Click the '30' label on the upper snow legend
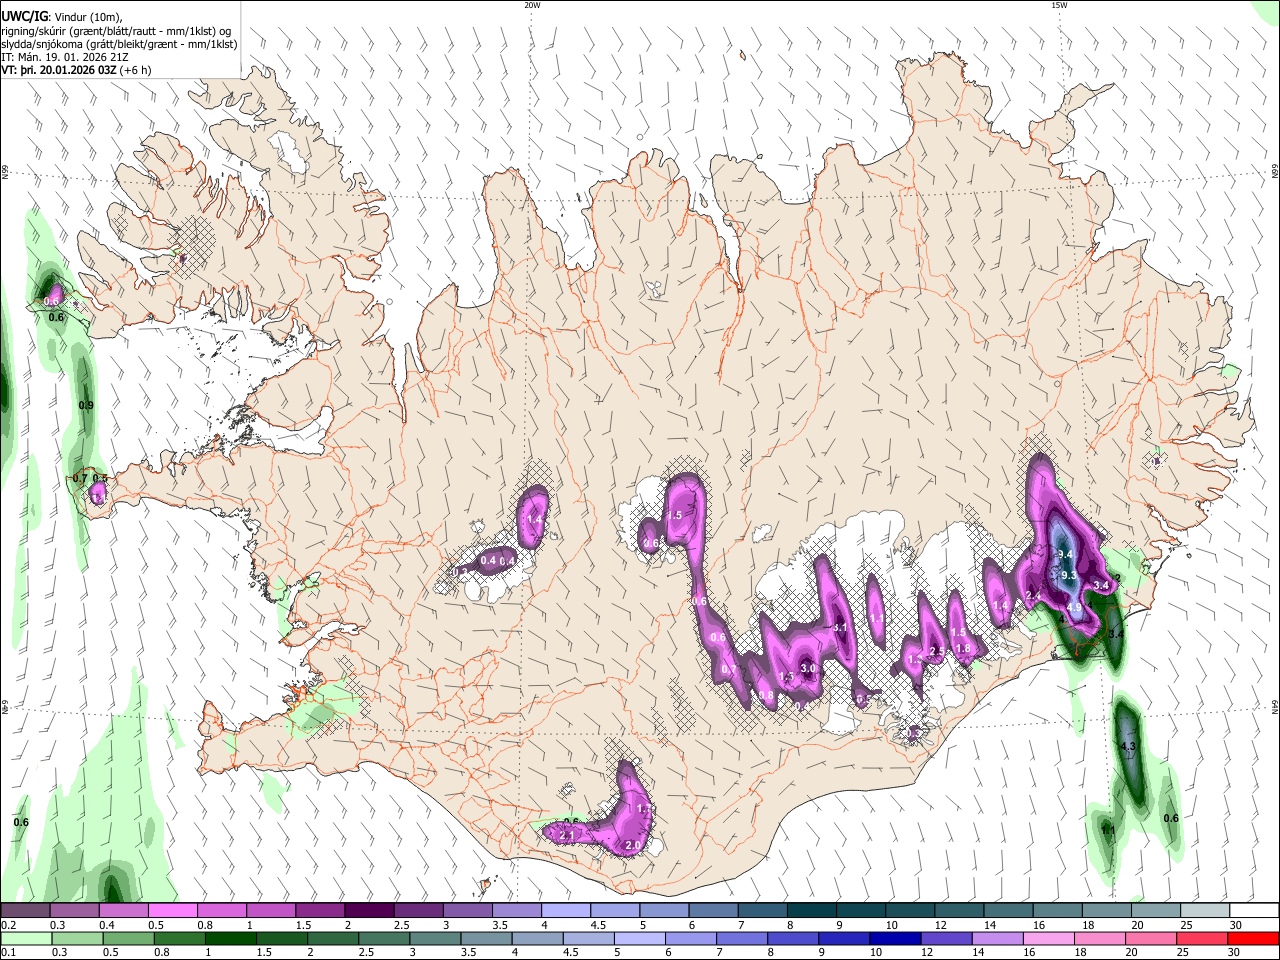 tap(1236, 925)
